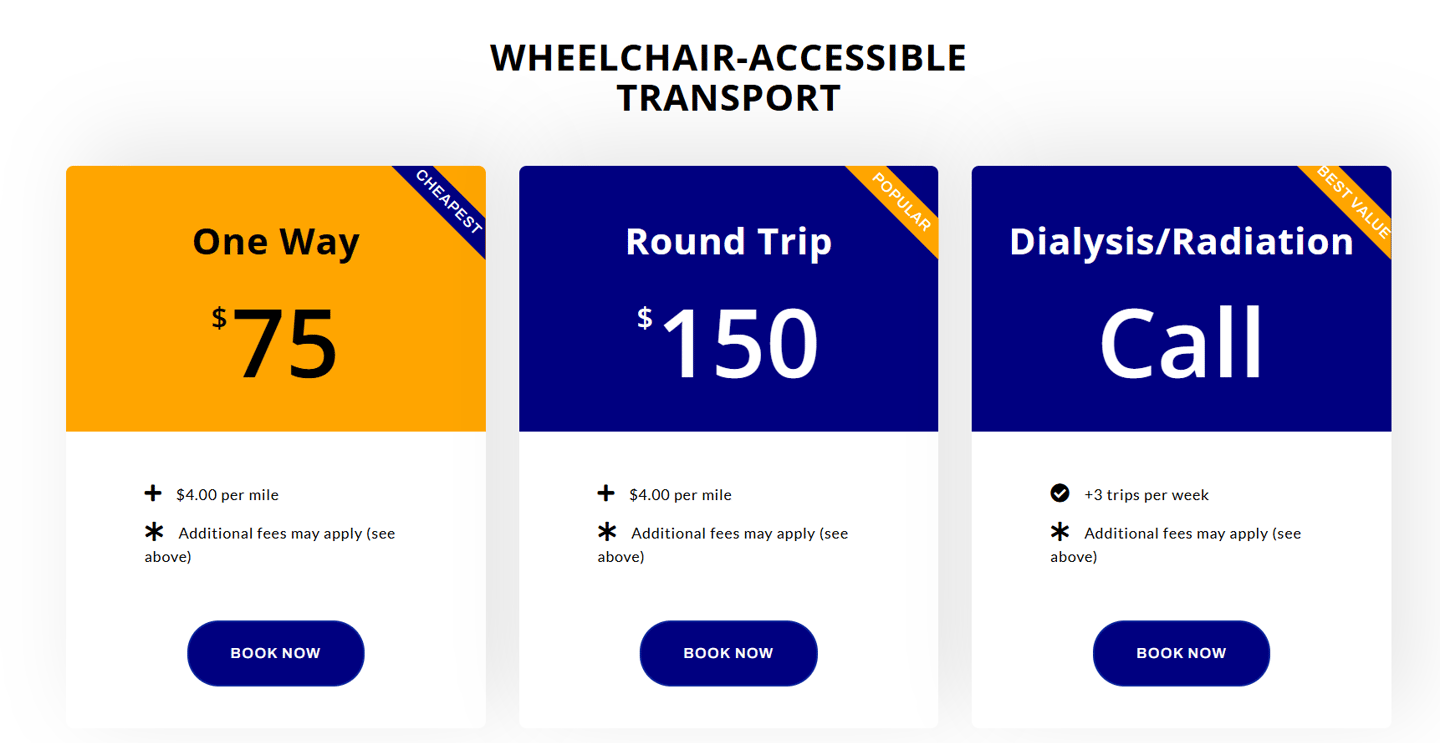
Task: Select the Round Trip plan title
Action: [x=728, y=242]
